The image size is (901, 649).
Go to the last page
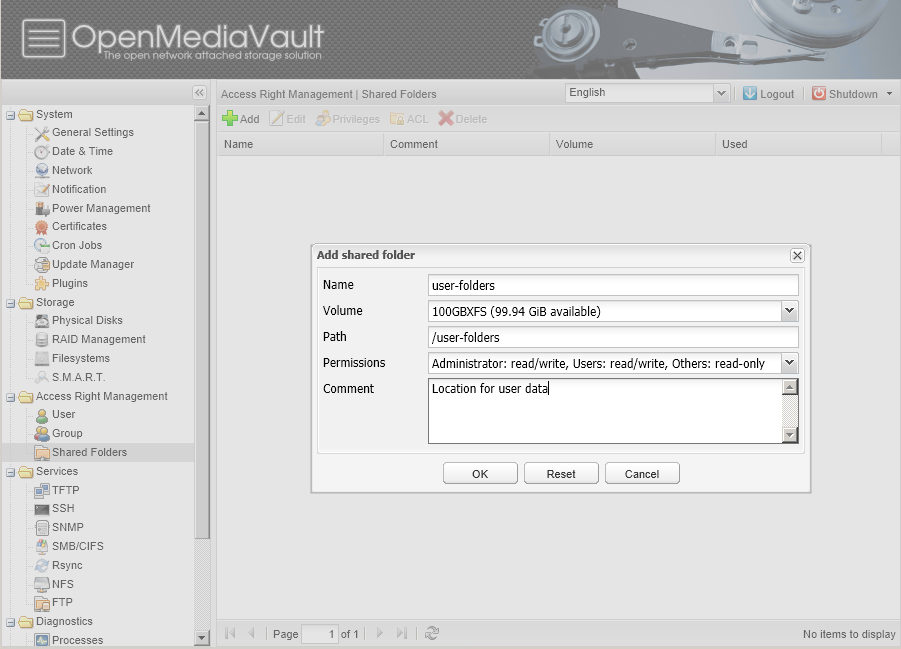402,633
